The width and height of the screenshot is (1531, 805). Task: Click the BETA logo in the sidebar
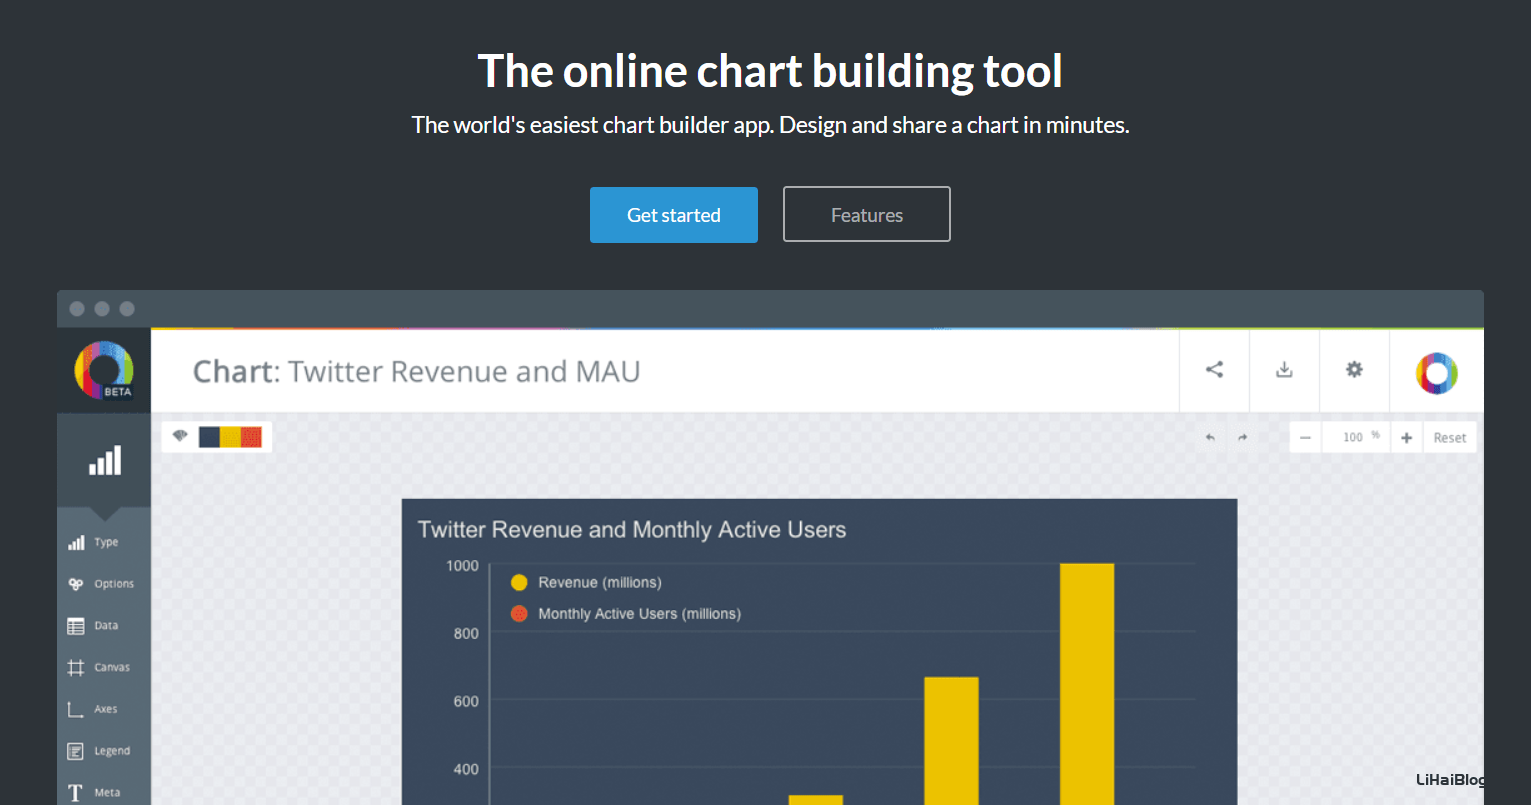point(104,370)
